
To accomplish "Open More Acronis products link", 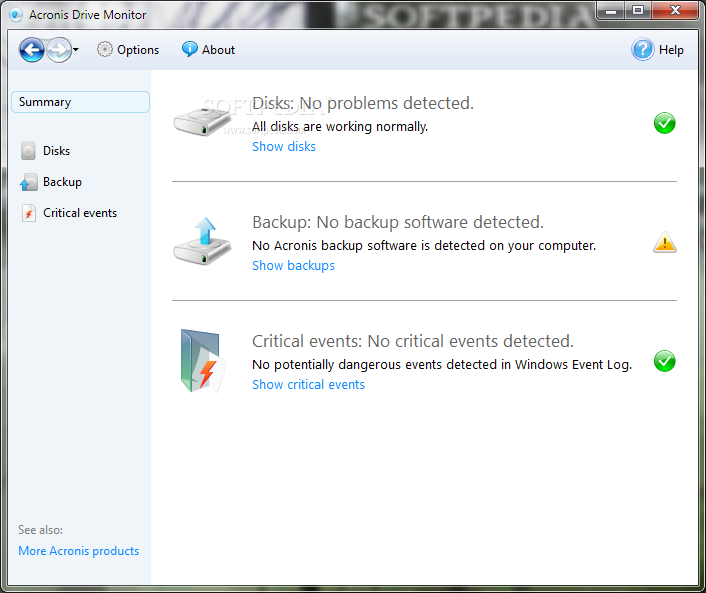I will (x=79, y=551).
